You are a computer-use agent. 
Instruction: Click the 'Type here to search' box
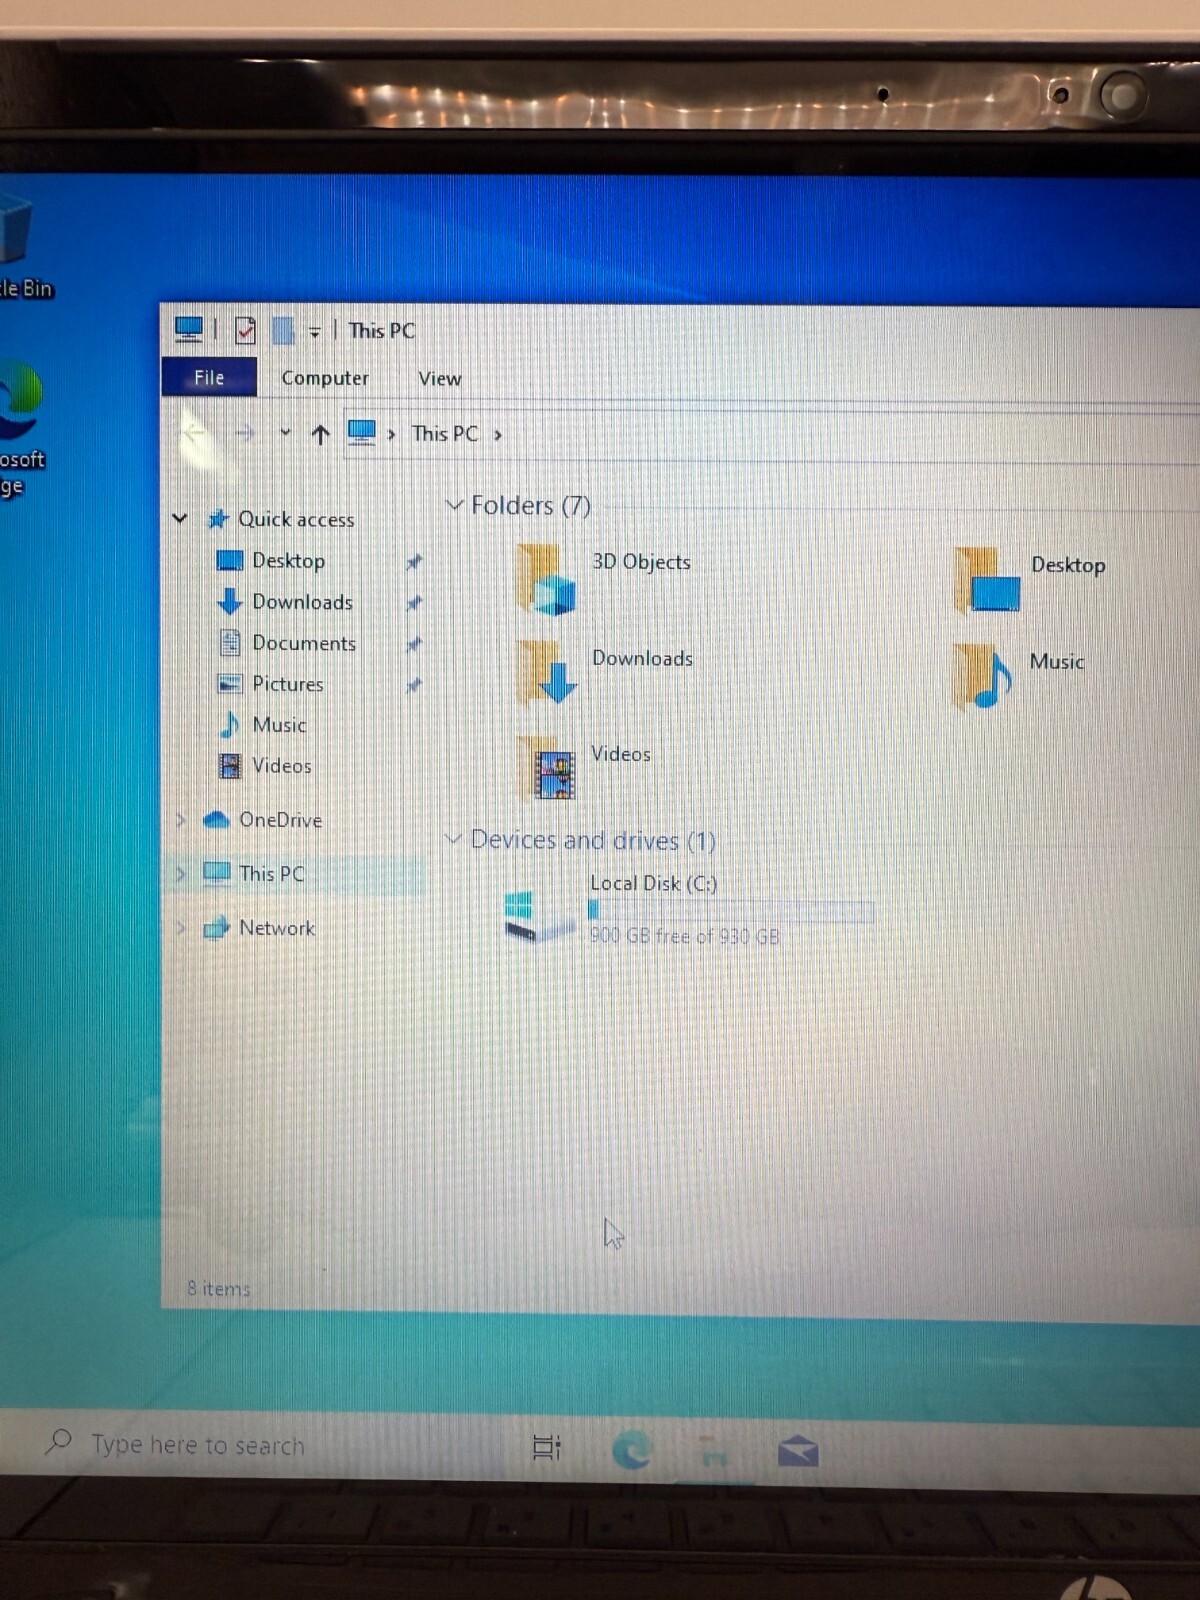197,1445
